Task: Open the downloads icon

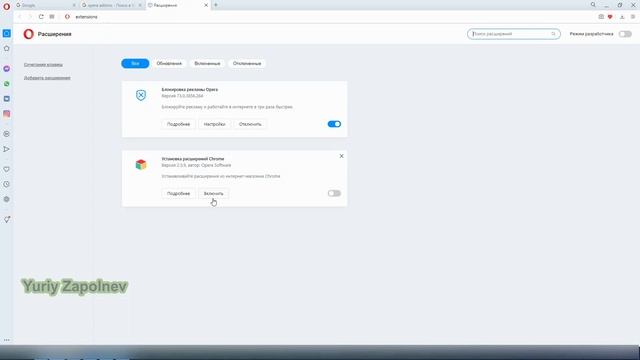Action: (x=622, y=17)
